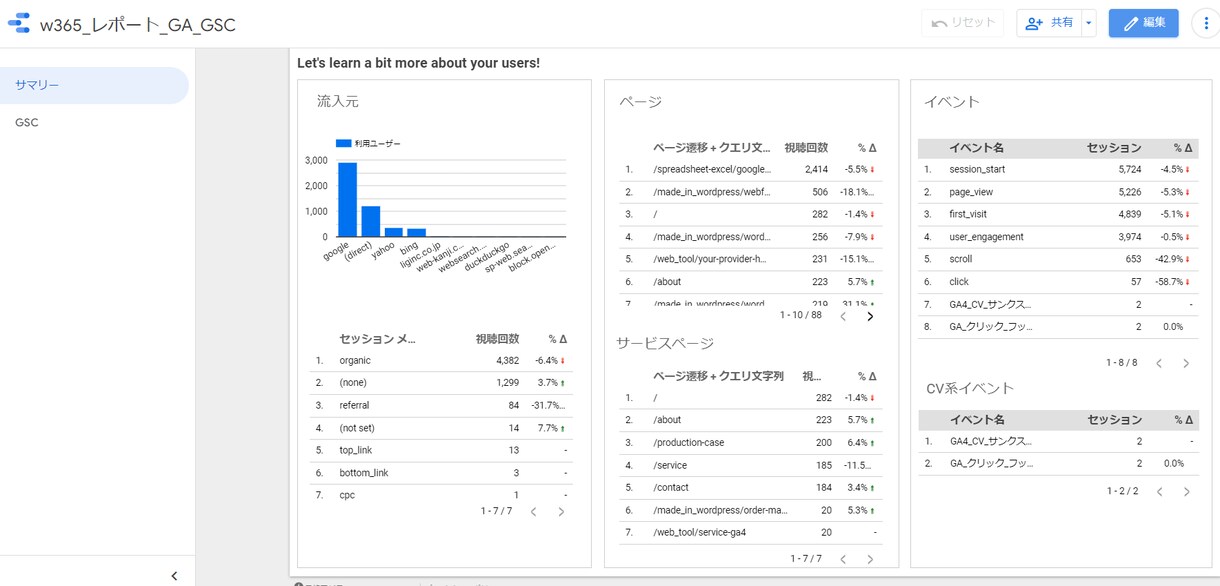Click the サービスページ section heading
The height and width of the screenshot is (586, 1220).
pos(665,343)
